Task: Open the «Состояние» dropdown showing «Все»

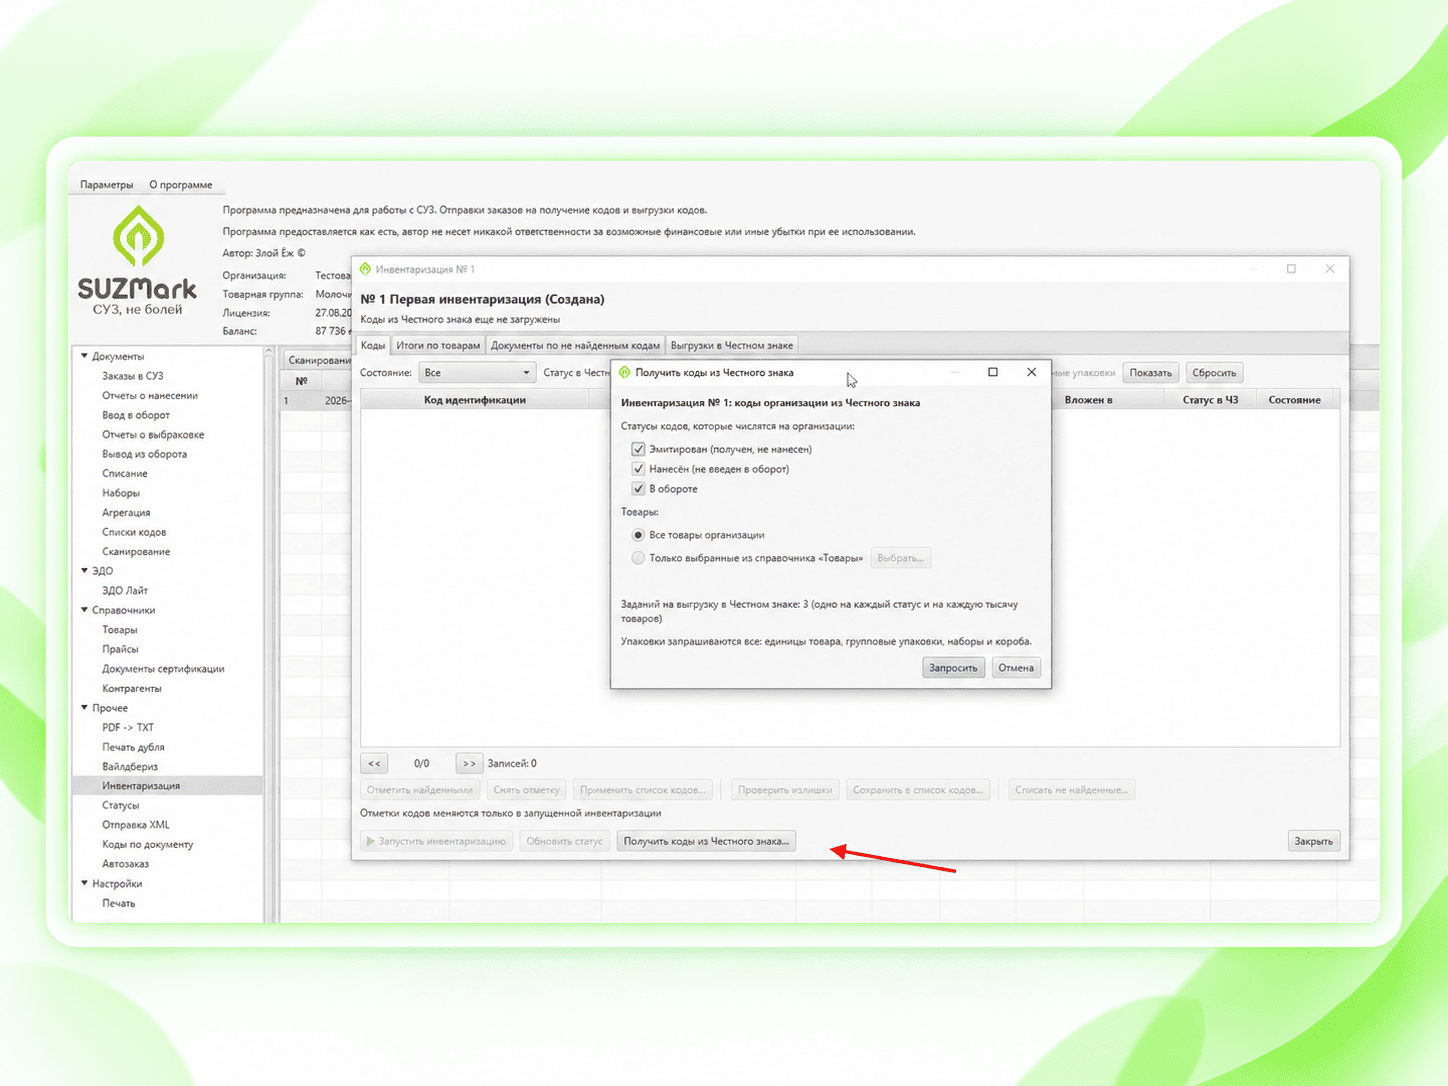Action: [476, 373]
